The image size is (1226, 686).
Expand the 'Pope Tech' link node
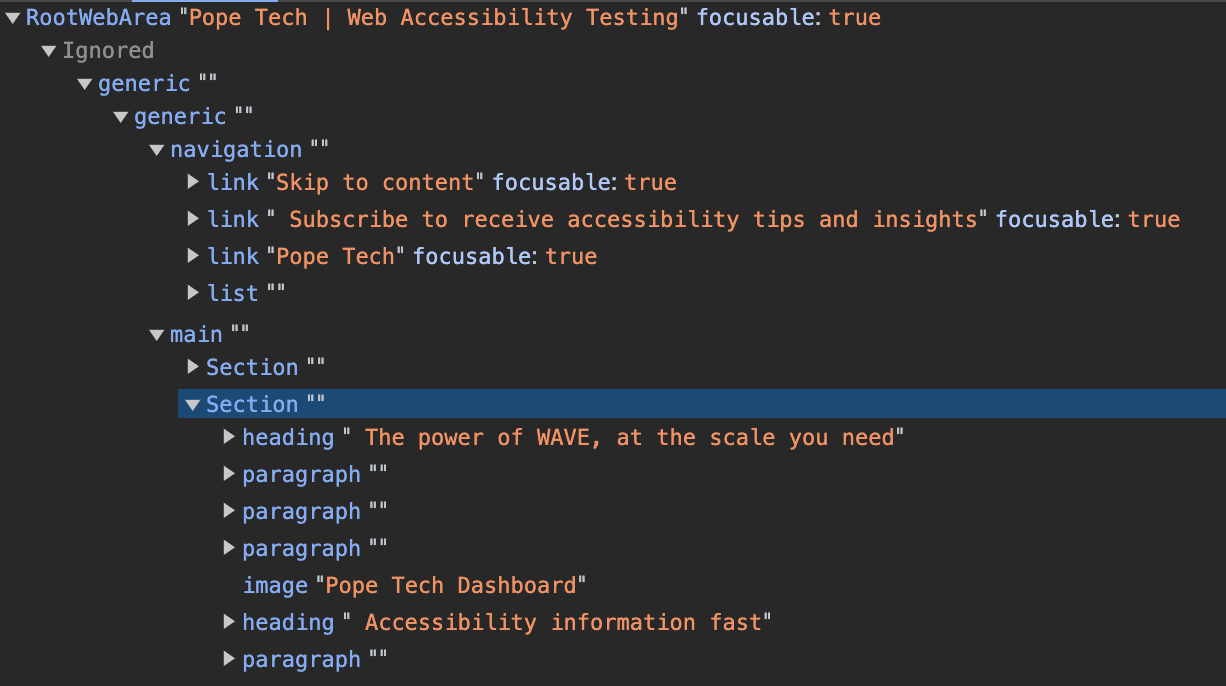tap(192, 256)
